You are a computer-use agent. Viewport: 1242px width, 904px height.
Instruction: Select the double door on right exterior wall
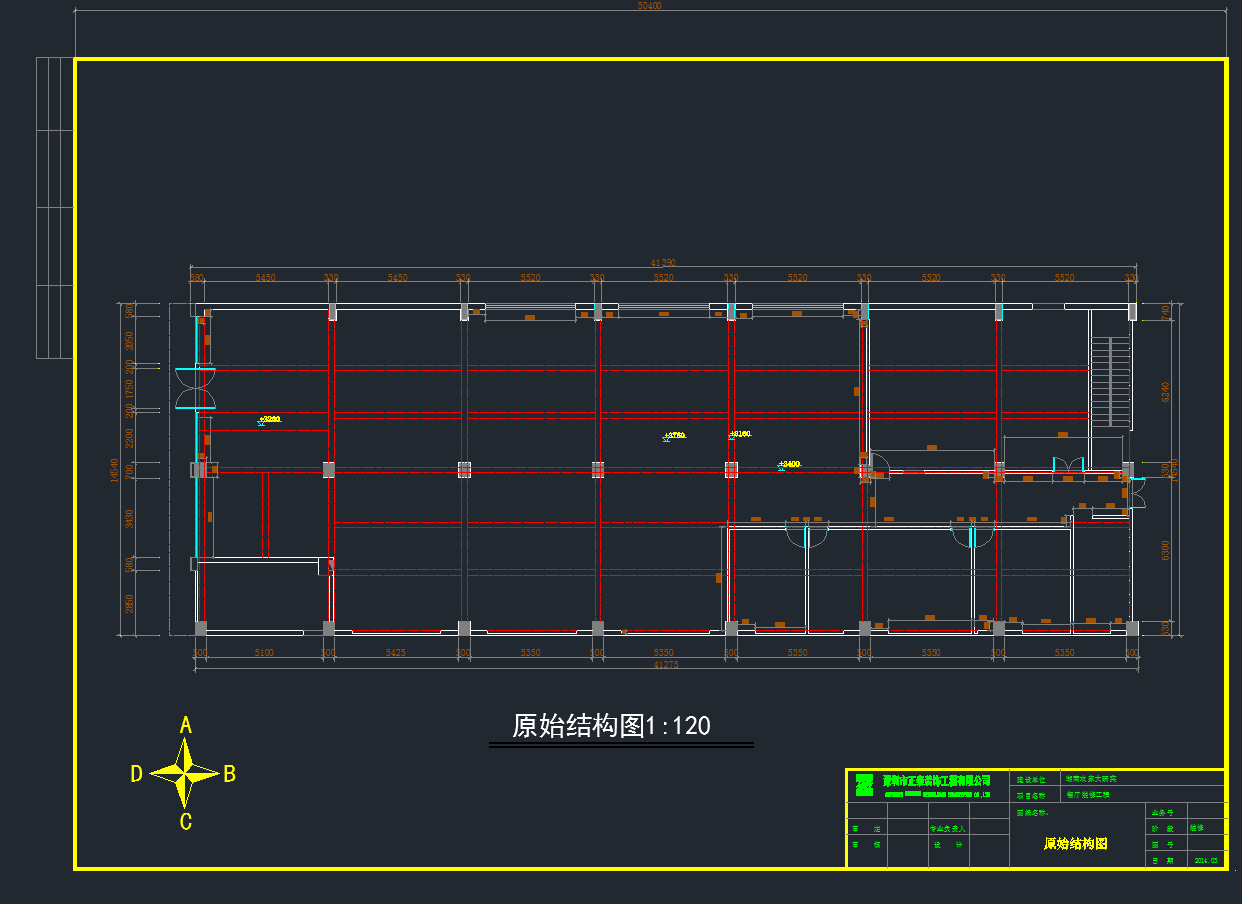pyautogui.click(x=1137, y=490)
